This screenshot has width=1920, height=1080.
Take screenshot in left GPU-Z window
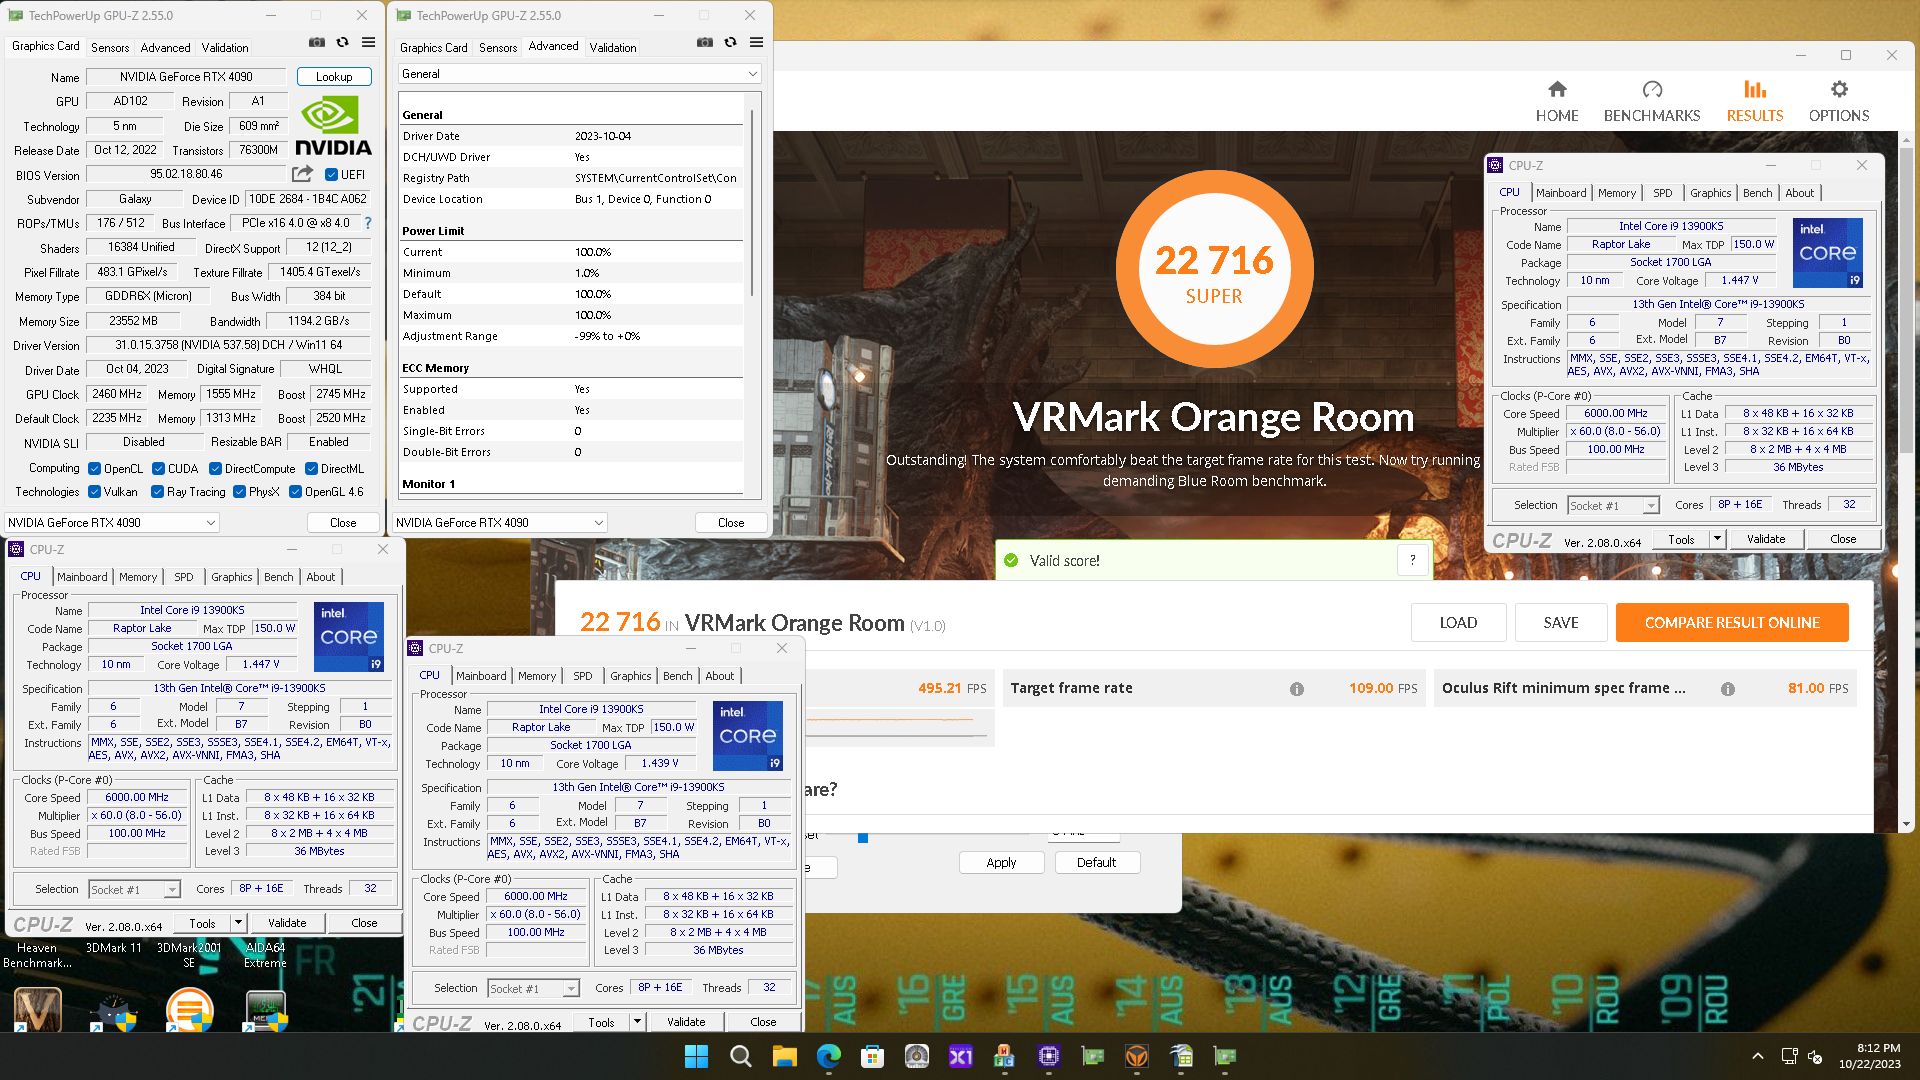click(317, 43)
